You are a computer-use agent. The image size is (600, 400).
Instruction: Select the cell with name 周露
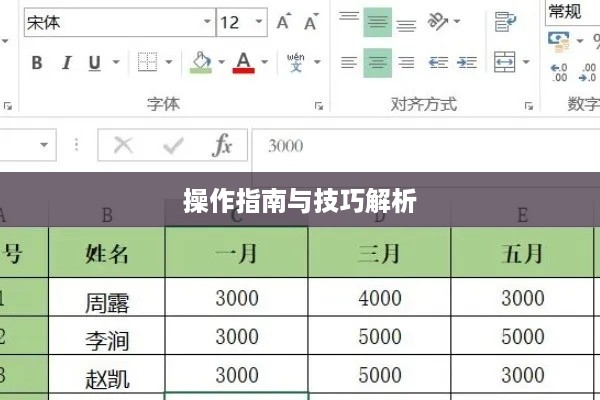(107, 297)
